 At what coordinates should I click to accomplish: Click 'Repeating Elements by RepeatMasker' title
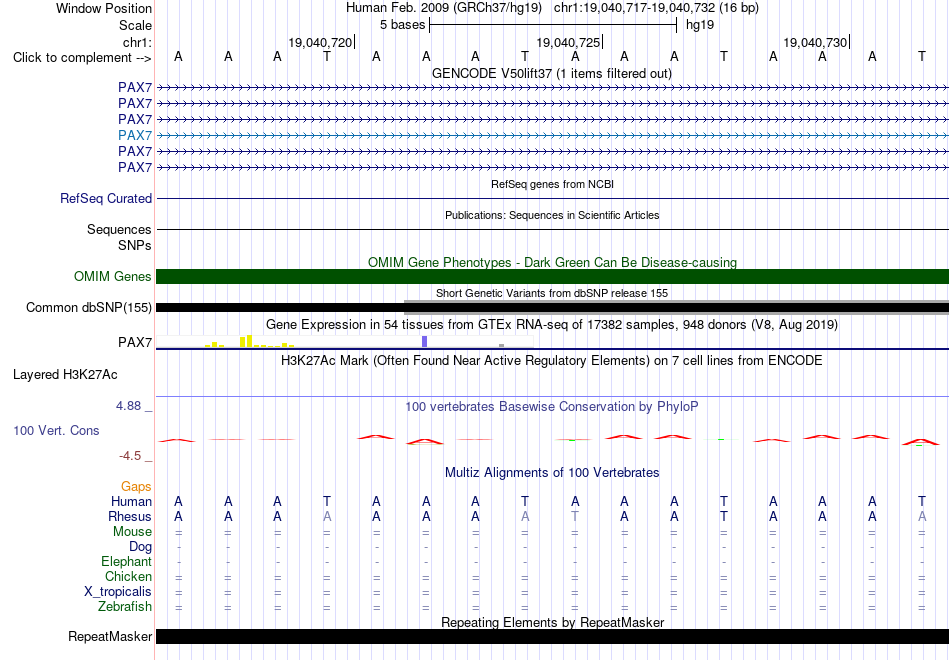pyautogui.click(x=553, y=622)
